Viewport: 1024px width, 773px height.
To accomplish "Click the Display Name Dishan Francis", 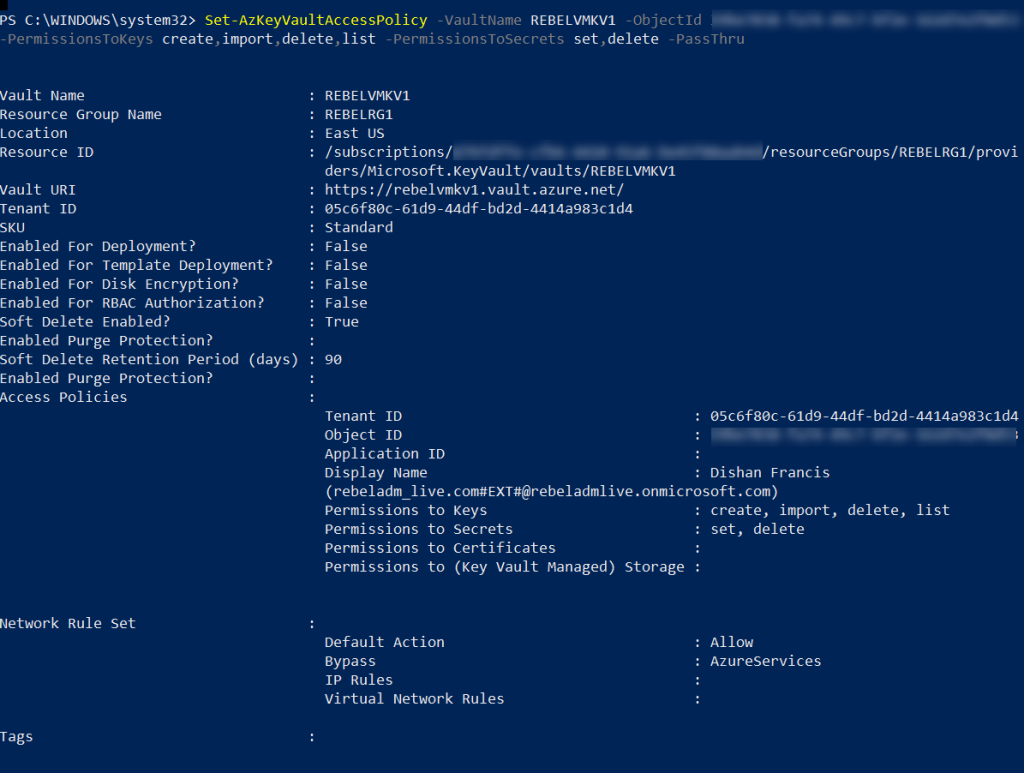I will [770, 472].
